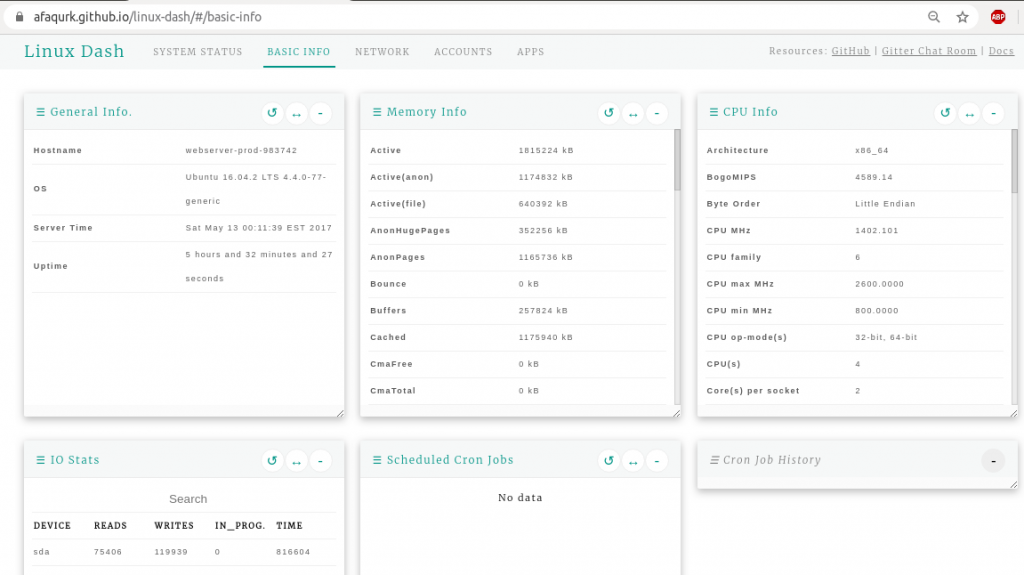Refresh the Memory Info panel
Screen dimensions: 1024x575
[609, 113]
